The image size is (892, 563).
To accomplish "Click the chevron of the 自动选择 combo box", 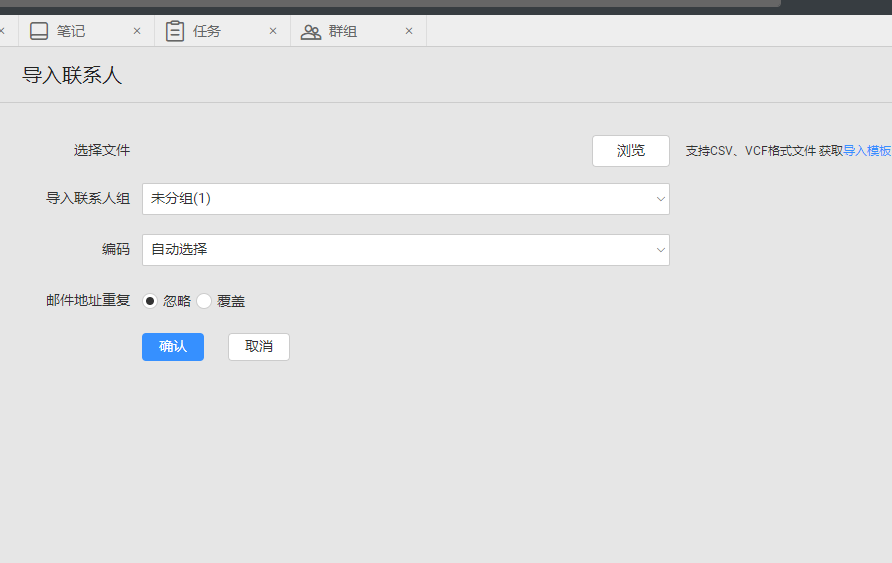I will [660, 250].
